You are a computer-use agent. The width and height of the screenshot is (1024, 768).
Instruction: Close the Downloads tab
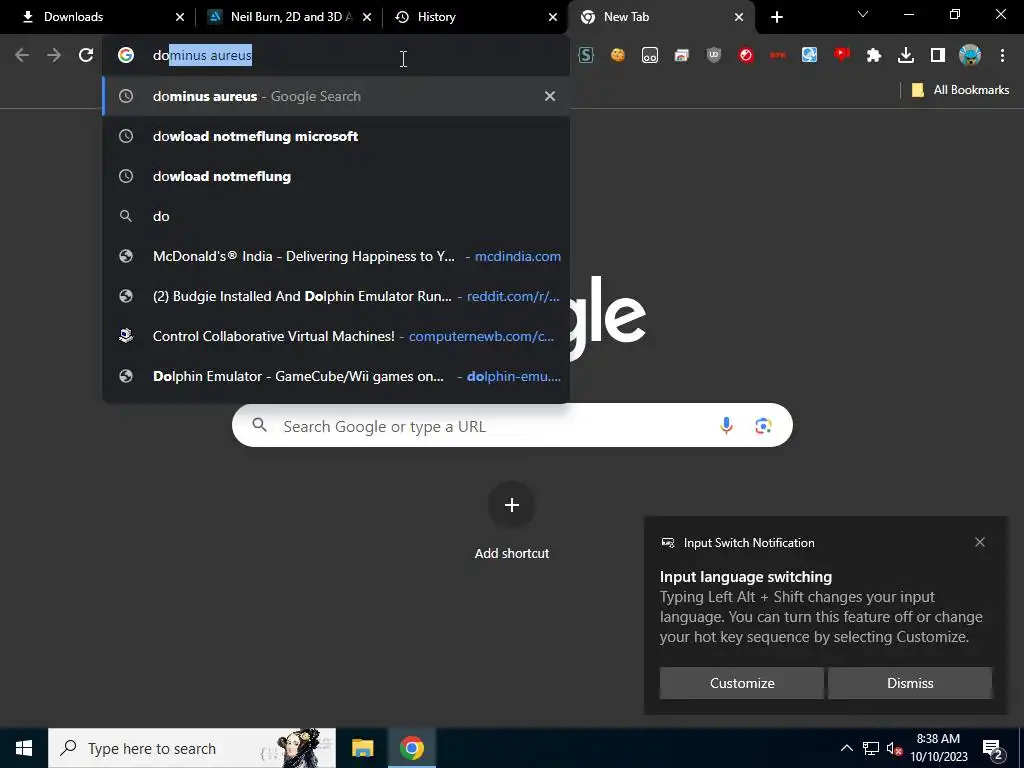[x=180, y=17]
